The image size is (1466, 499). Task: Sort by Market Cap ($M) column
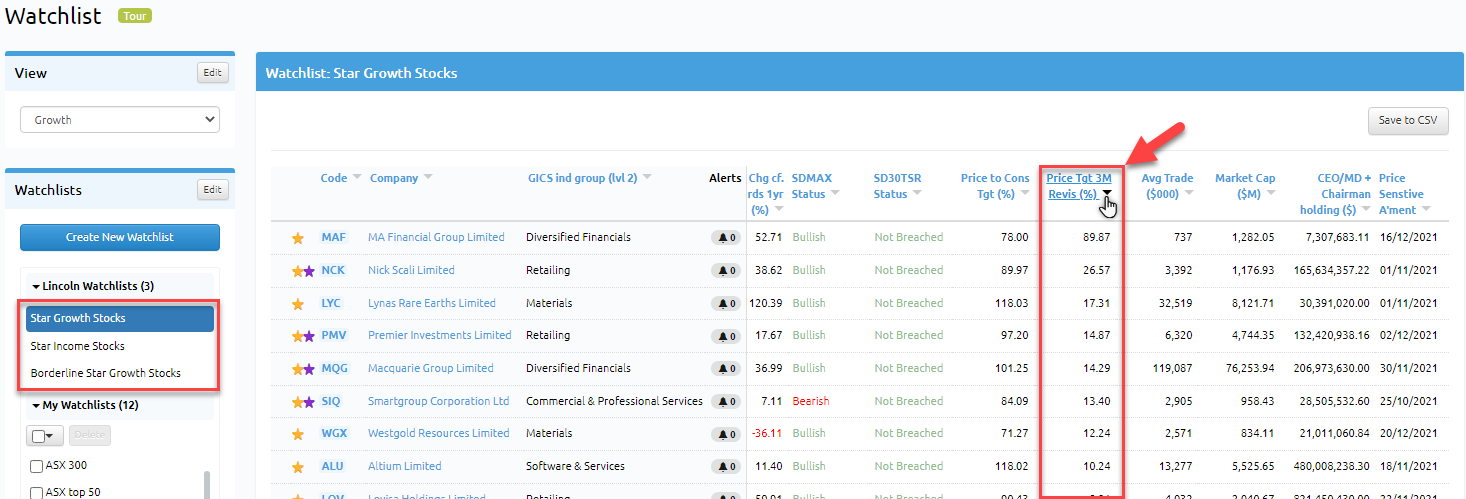tap(1246, 186)
